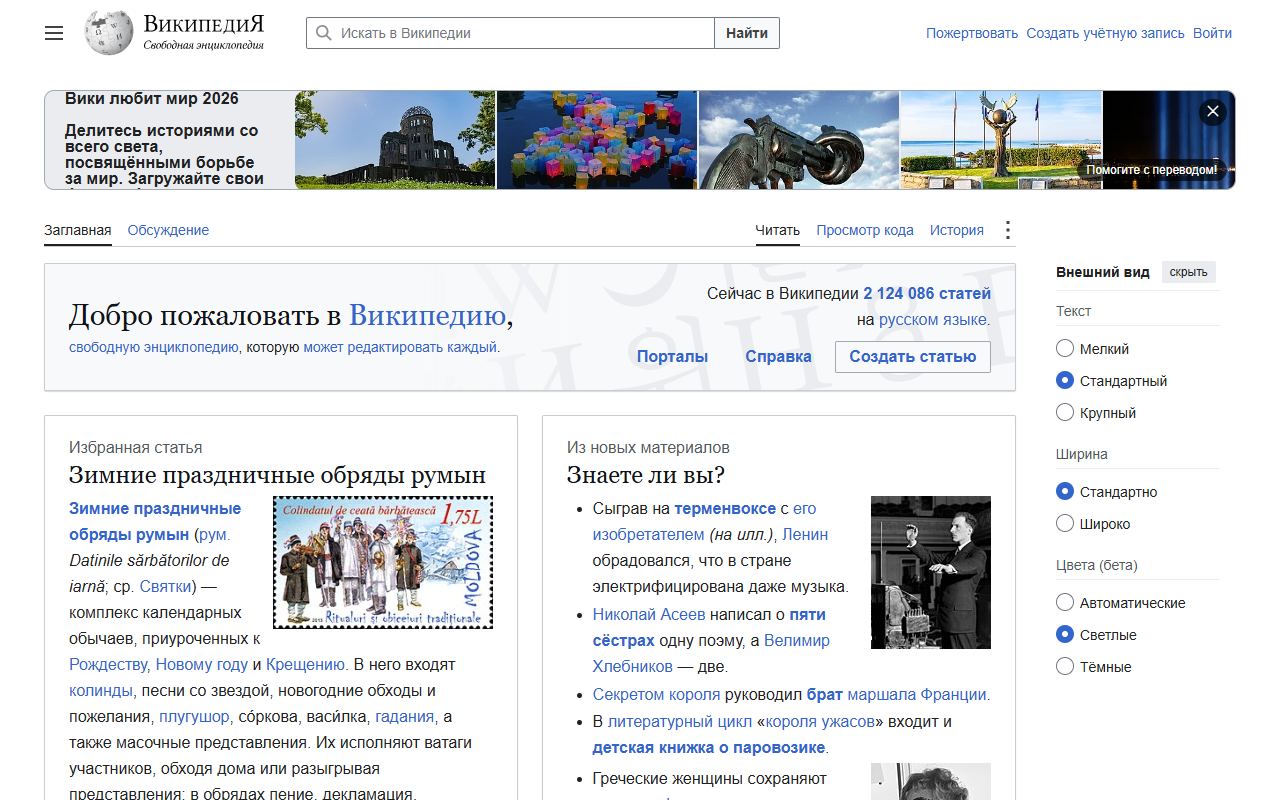
Task: Click the 2 124 086 статей link
Action: tap(927, 294)
